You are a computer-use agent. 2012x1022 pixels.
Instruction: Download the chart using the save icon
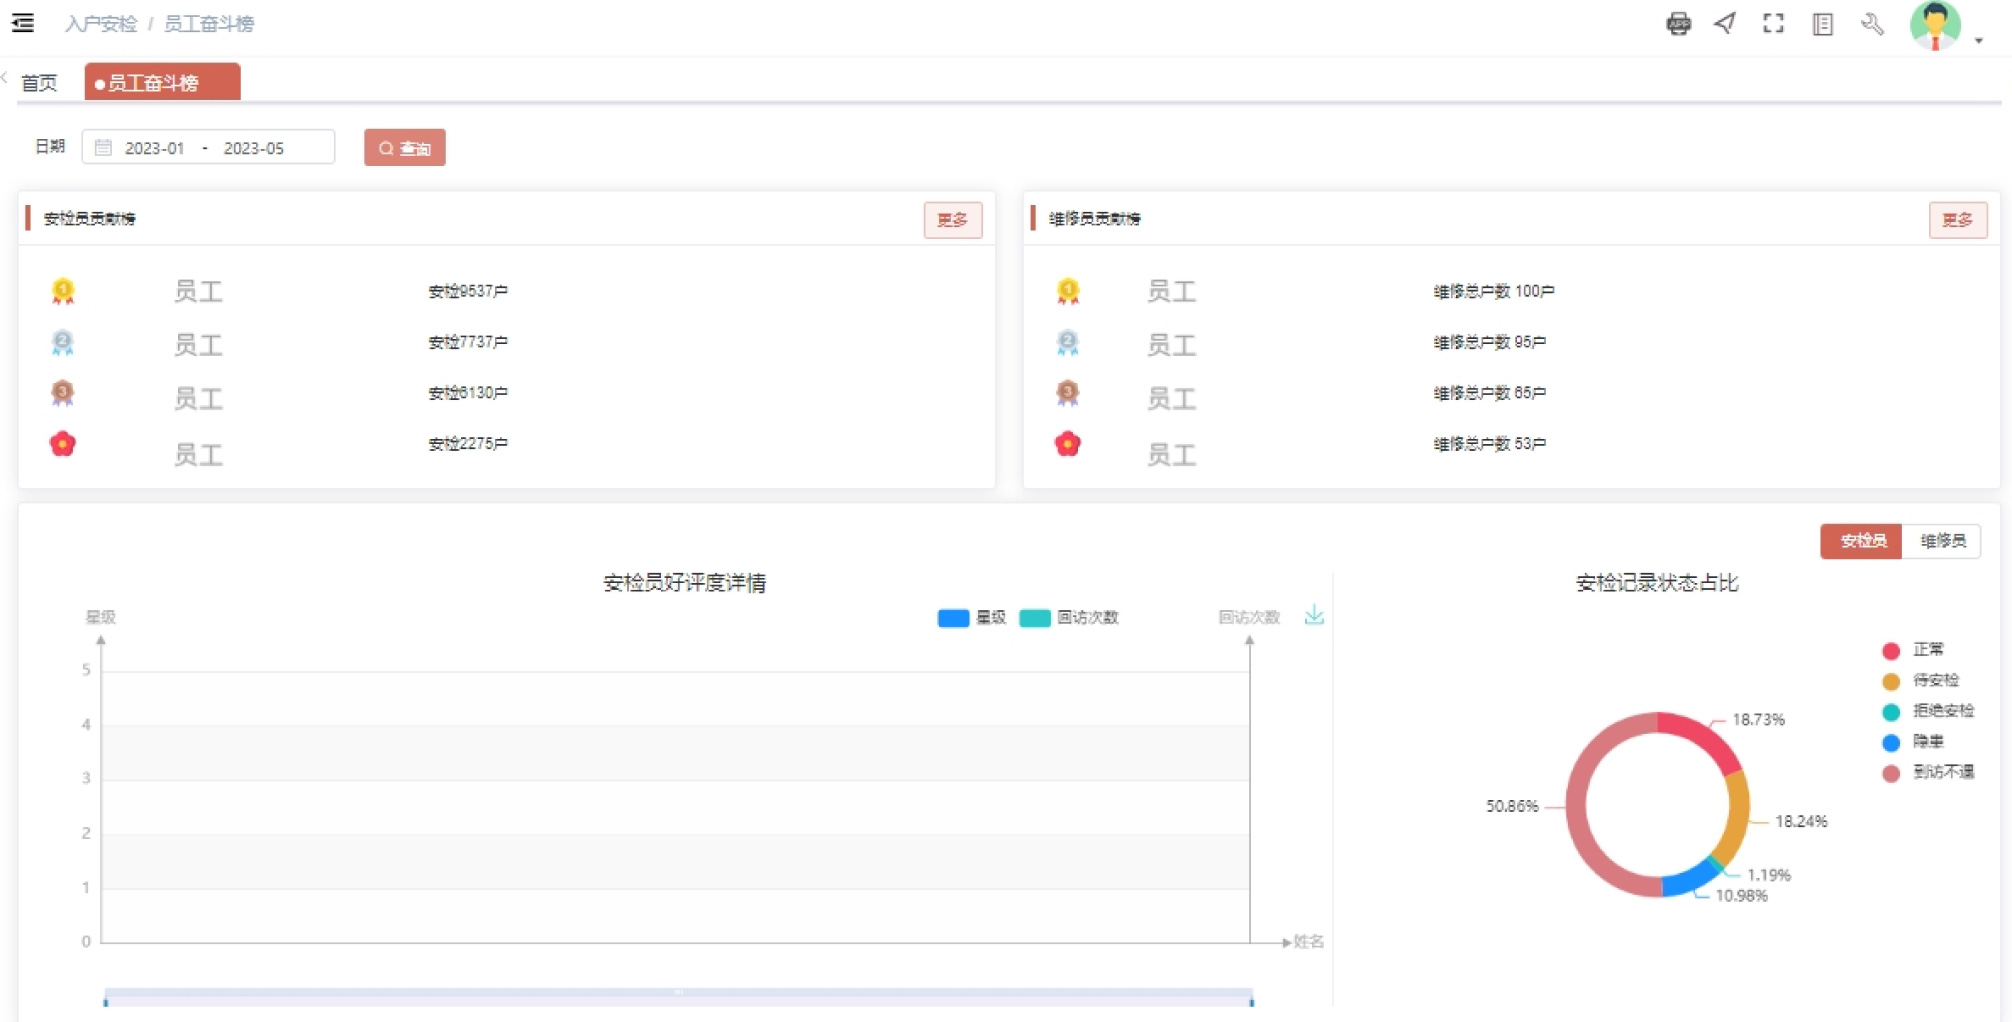click(x=1314, y=615)
